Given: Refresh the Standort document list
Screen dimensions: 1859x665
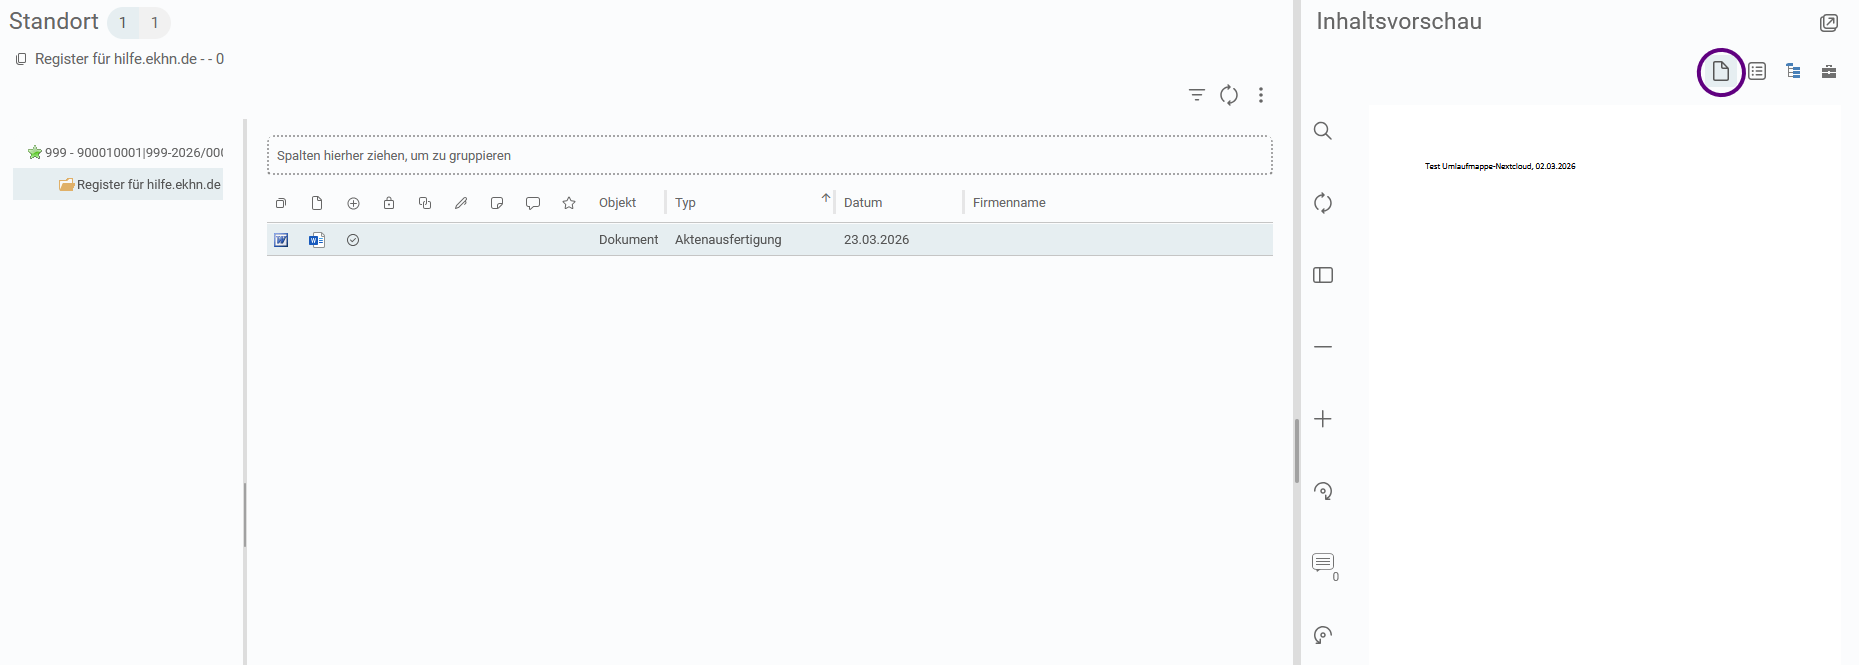Looking at the screenshot, I should tap(1229, 95).
